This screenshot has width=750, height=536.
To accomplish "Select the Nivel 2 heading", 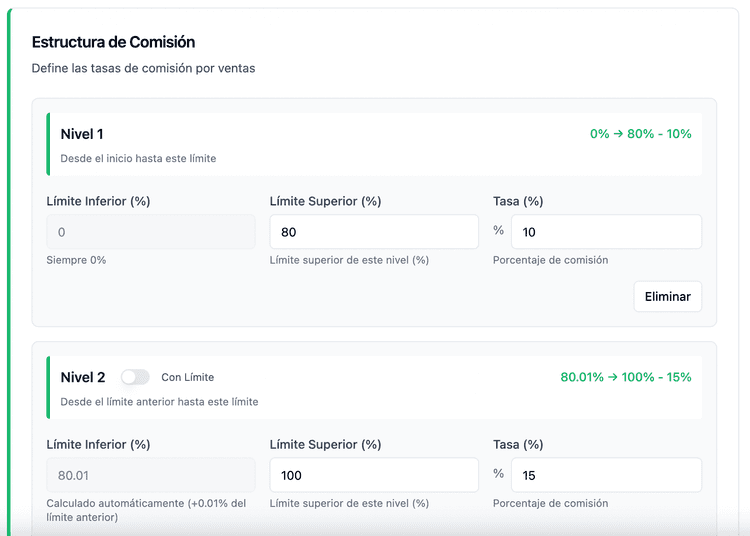I will (83, 377).
